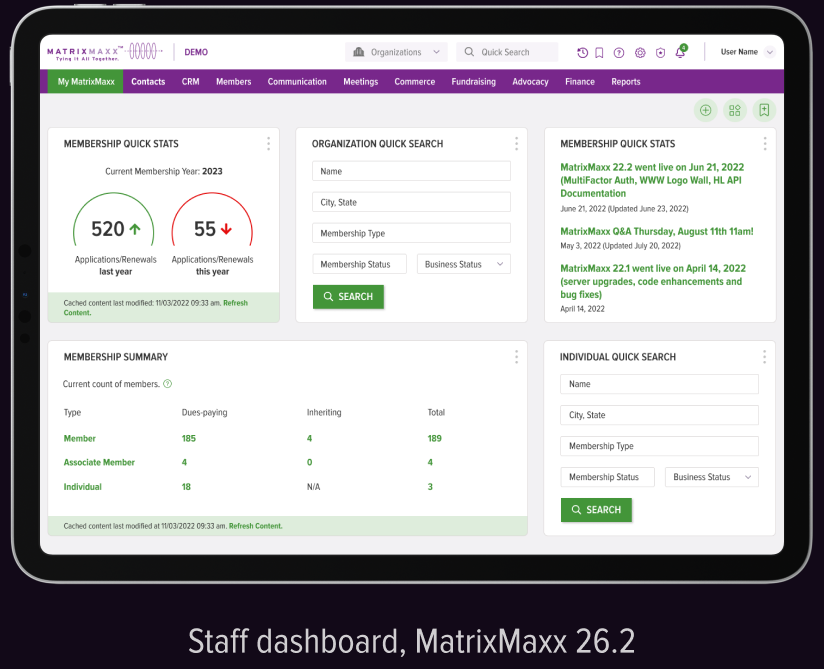Focus organization search Name field
The height and width of the screenshot is (669, 824).
pyautogui.click(x=411, y=171)
